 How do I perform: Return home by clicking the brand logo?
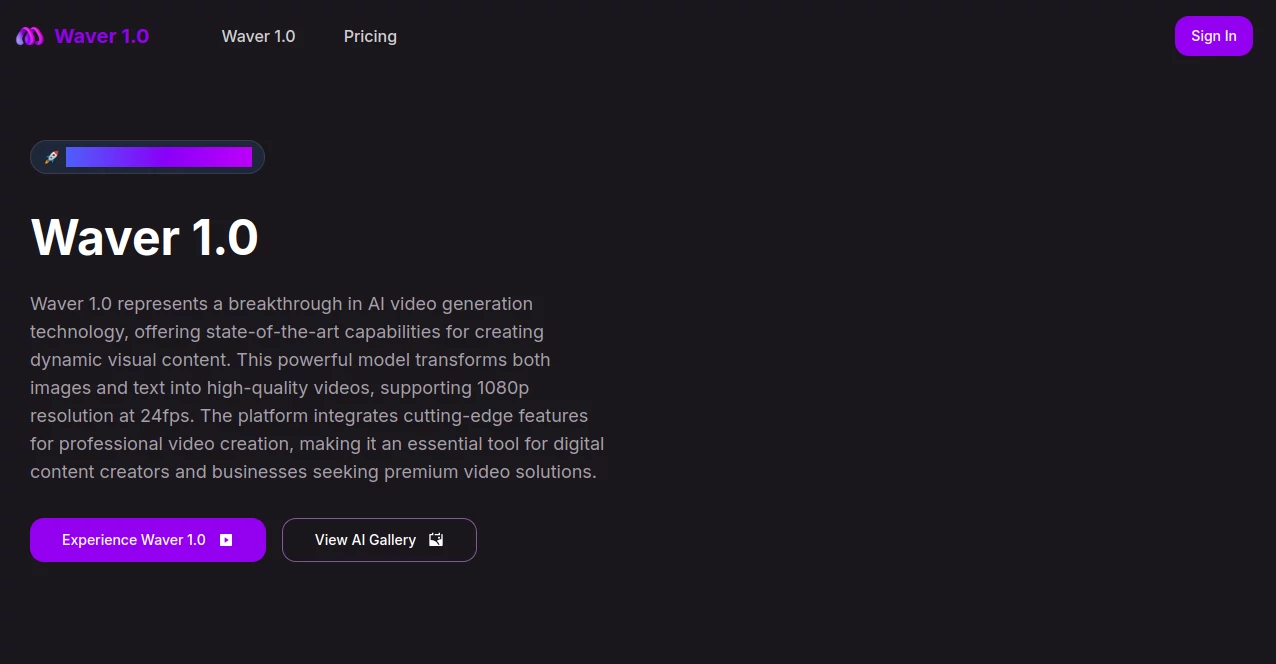coord(29,36)
